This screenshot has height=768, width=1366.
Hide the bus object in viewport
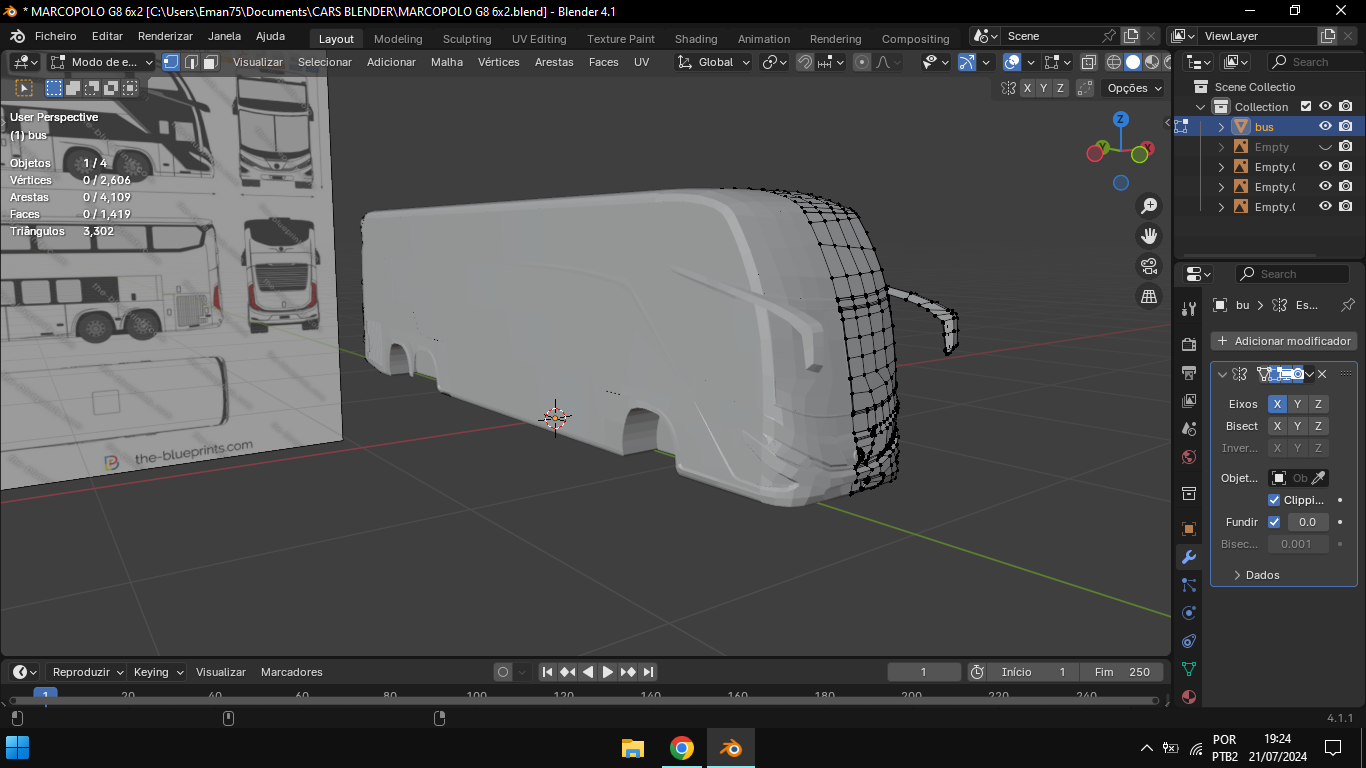point(1325,127)
